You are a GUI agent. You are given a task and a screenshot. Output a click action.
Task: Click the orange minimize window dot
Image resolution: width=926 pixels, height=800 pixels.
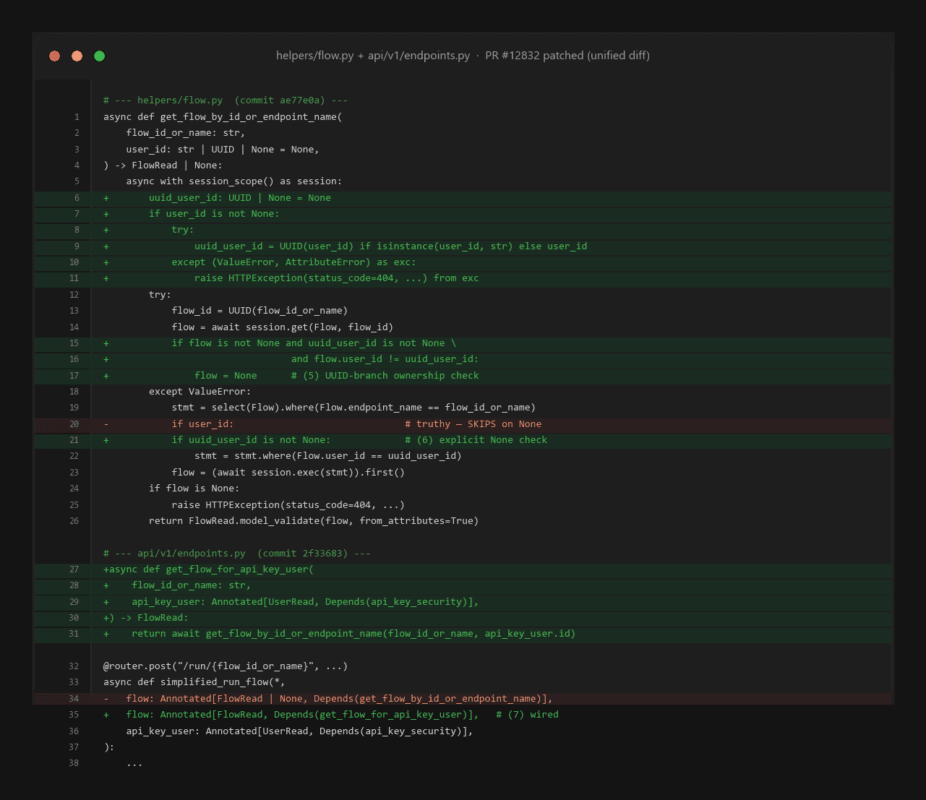[77, 56]
